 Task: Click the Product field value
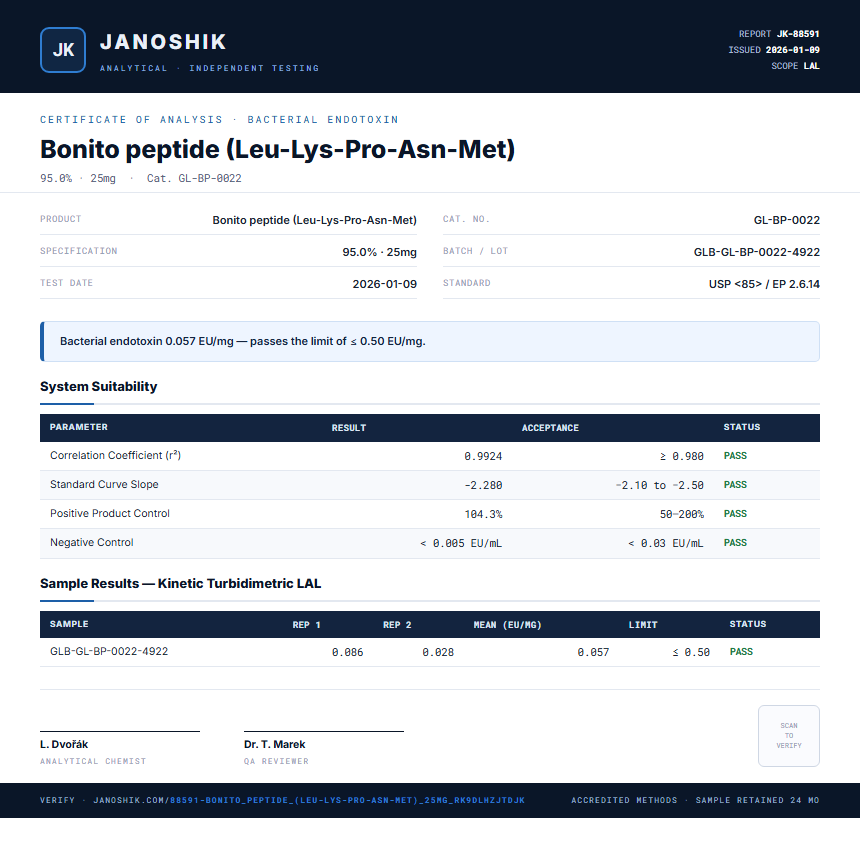pyautogui.click(x=314, y=220)
